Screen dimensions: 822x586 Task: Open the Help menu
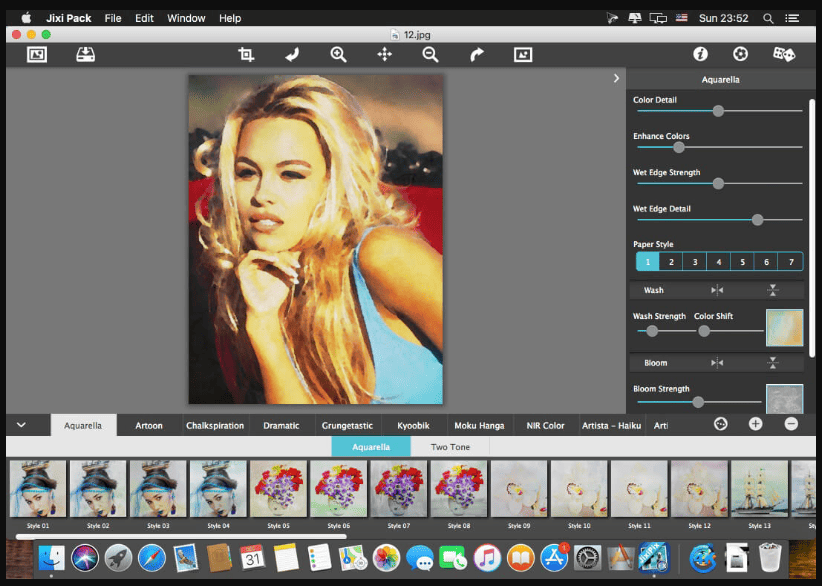(230, 18)
